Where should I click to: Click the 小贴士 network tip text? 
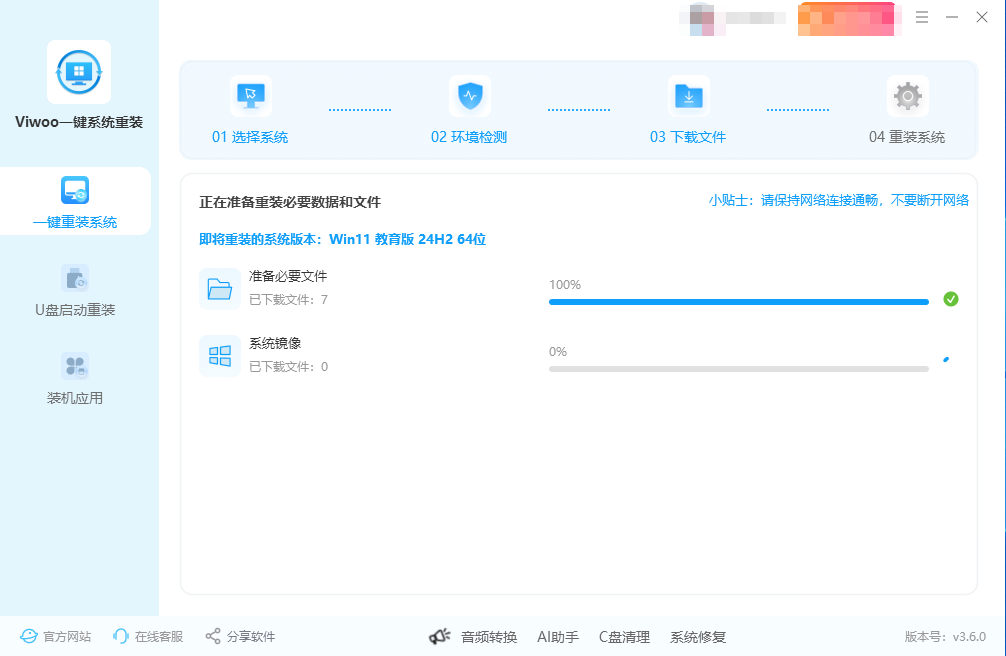(839, 200)
